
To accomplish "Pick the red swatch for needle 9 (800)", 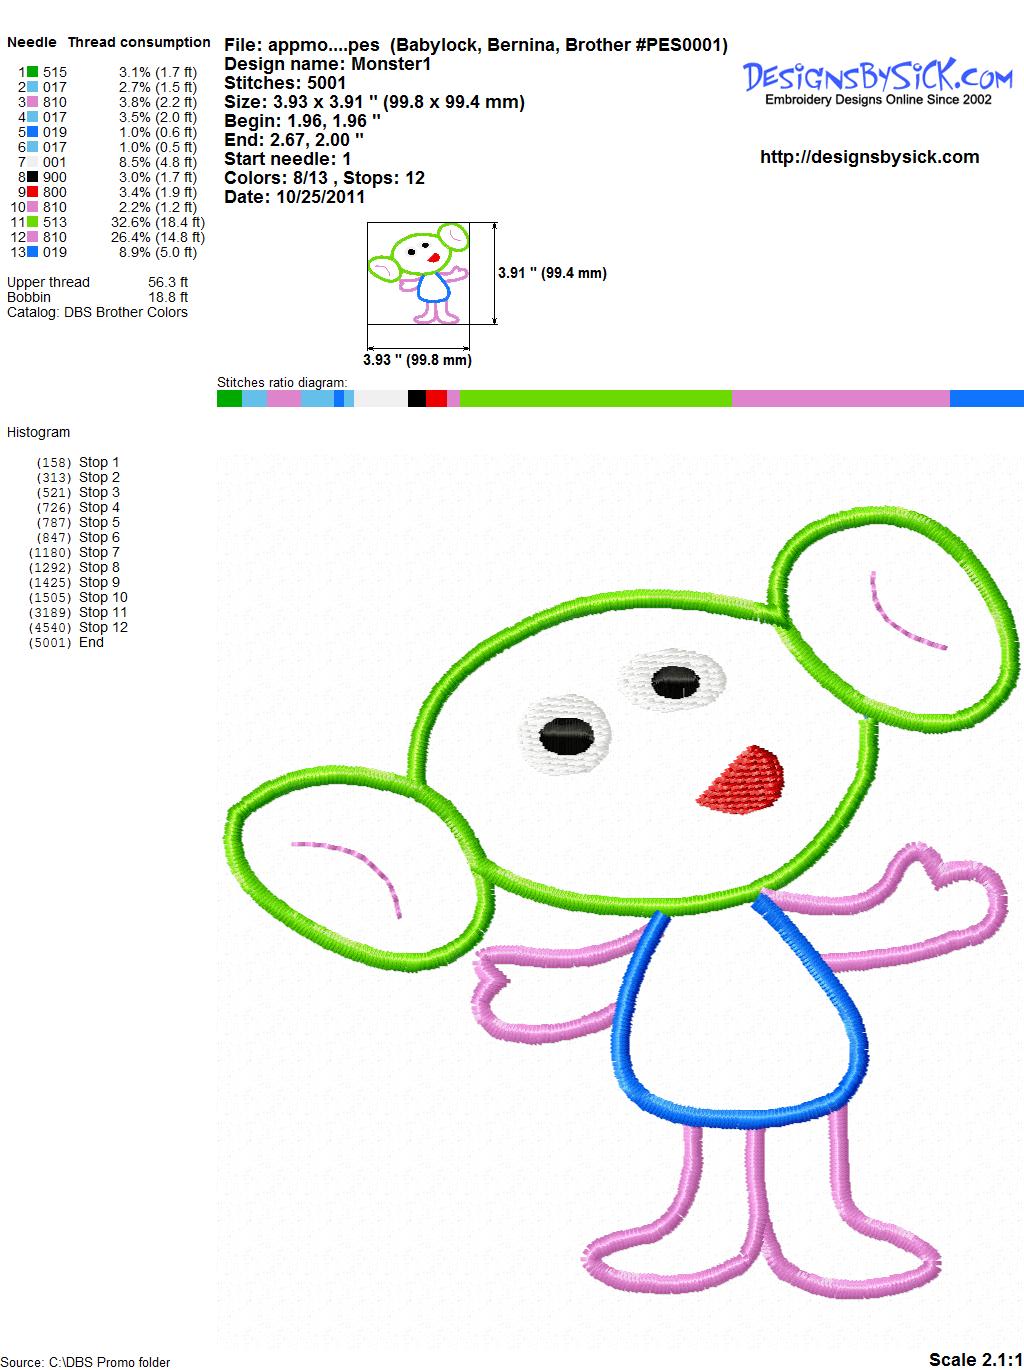I will click(33, 192).
